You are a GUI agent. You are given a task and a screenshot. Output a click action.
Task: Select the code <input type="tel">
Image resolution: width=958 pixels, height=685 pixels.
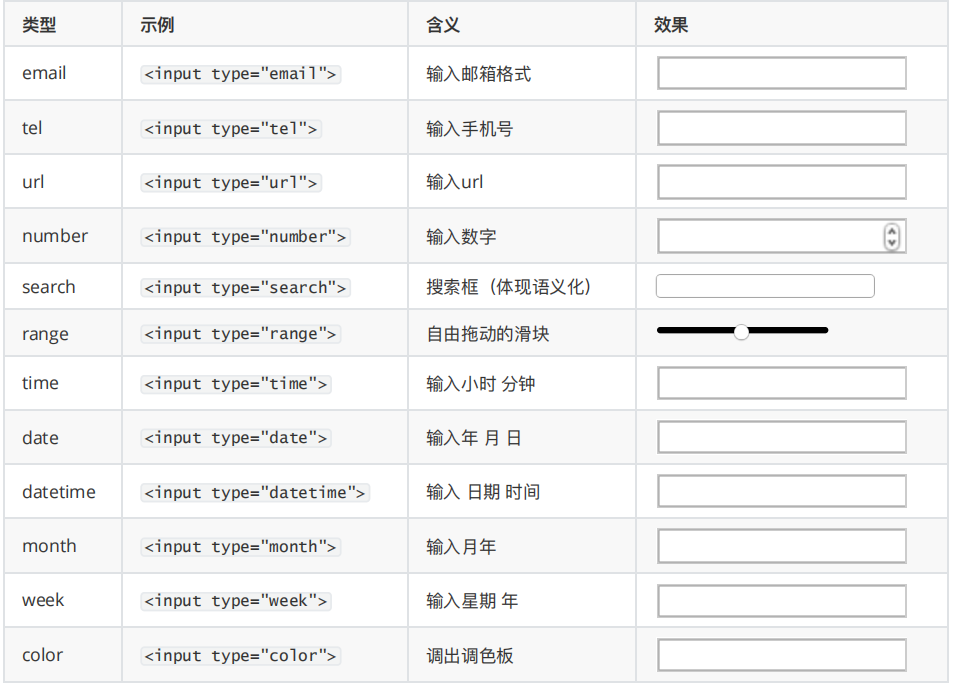[x=231, y=129]
